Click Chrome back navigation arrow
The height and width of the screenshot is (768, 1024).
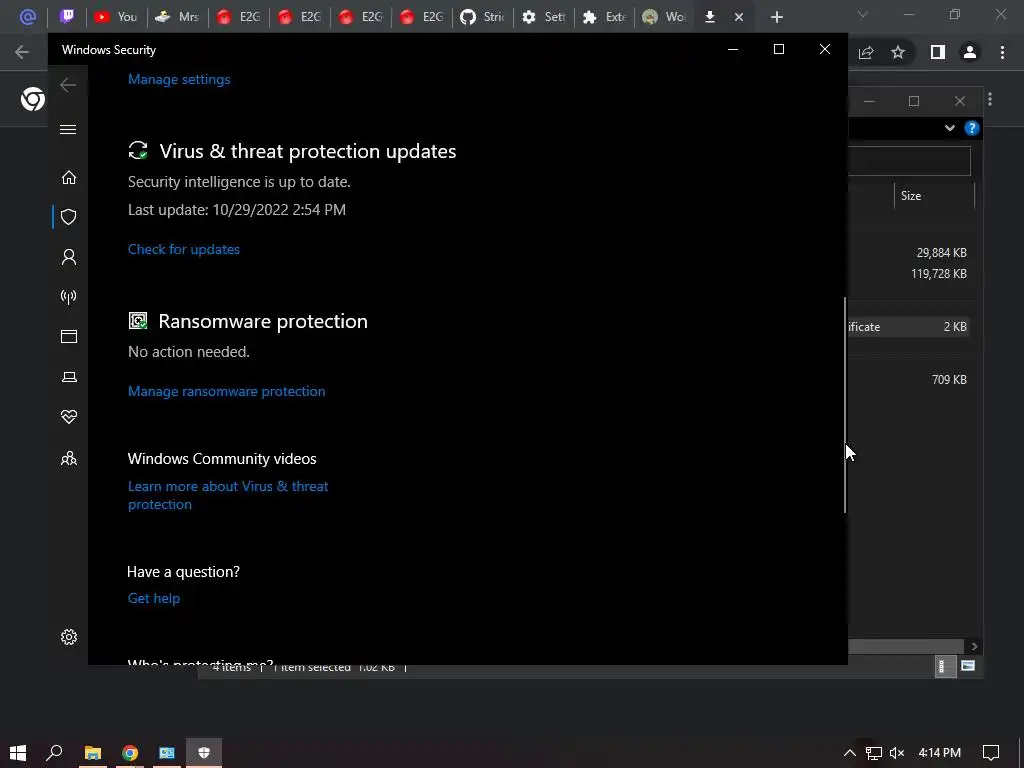point(22,52)
